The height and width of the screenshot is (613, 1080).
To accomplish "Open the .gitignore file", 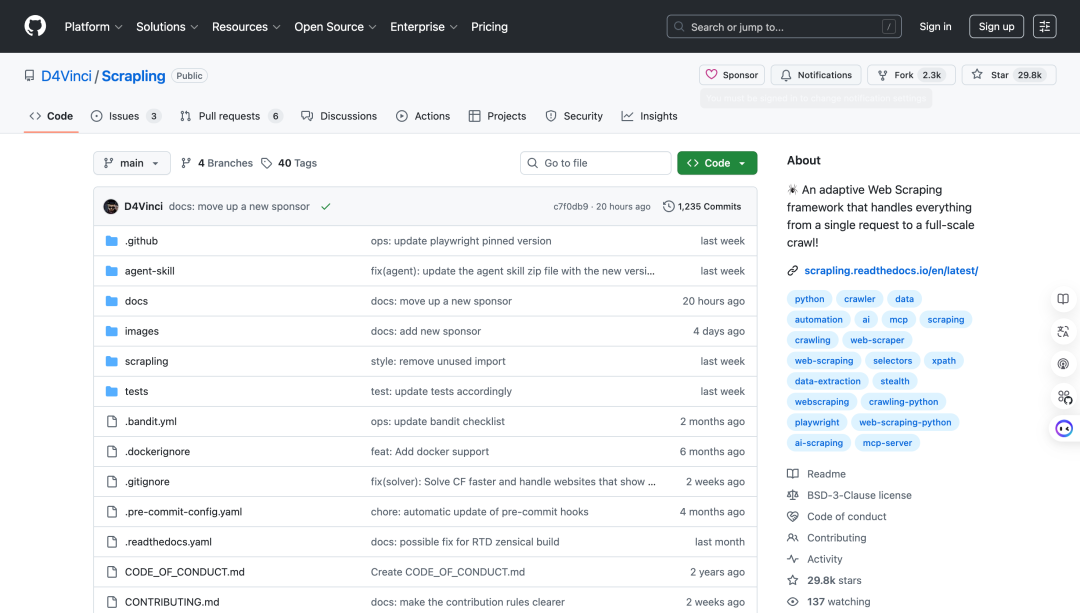I will (147, 481).
